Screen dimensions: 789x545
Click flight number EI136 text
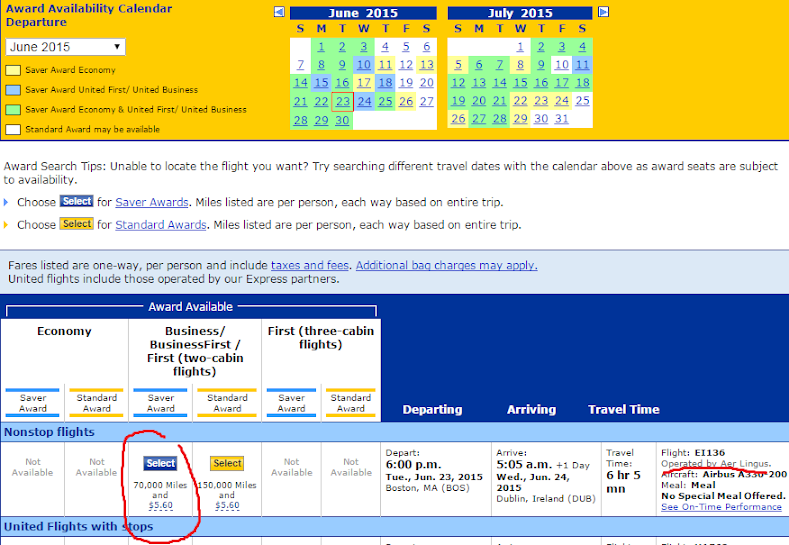[x=710, y=452]
